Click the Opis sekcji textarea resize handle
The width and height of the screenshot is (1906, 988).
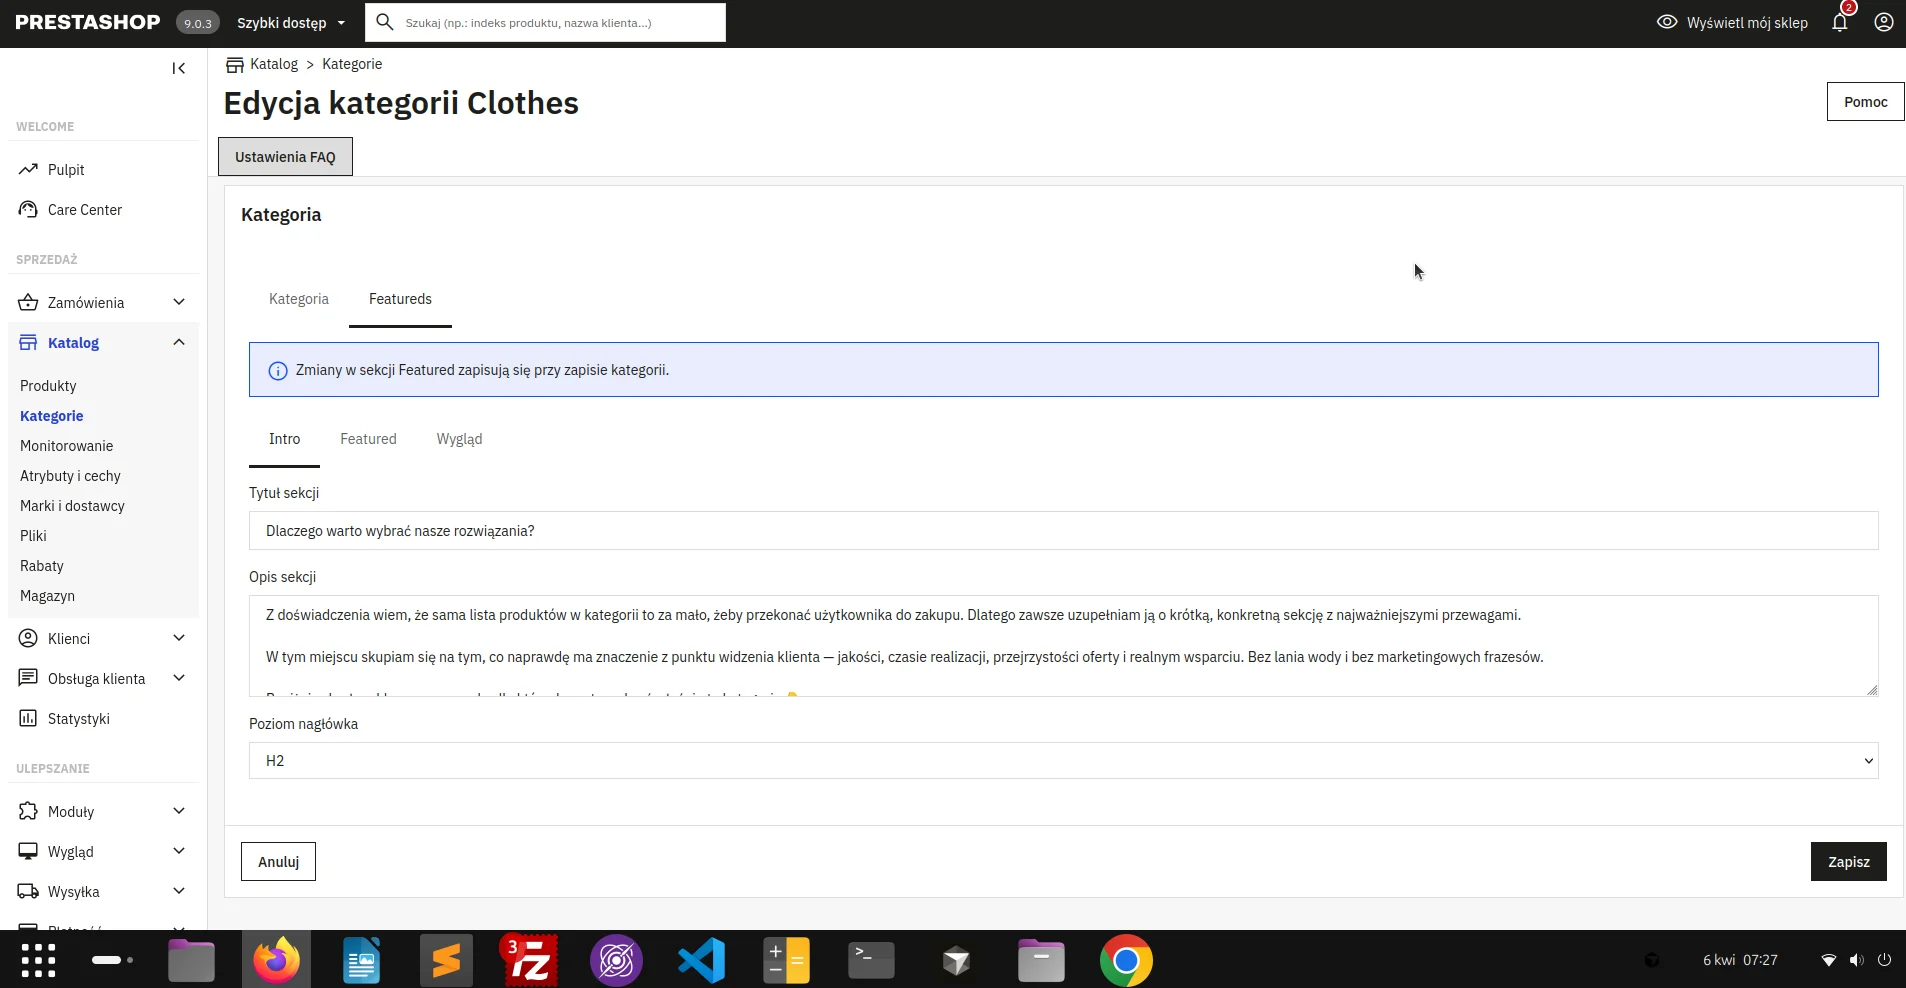1872,689
